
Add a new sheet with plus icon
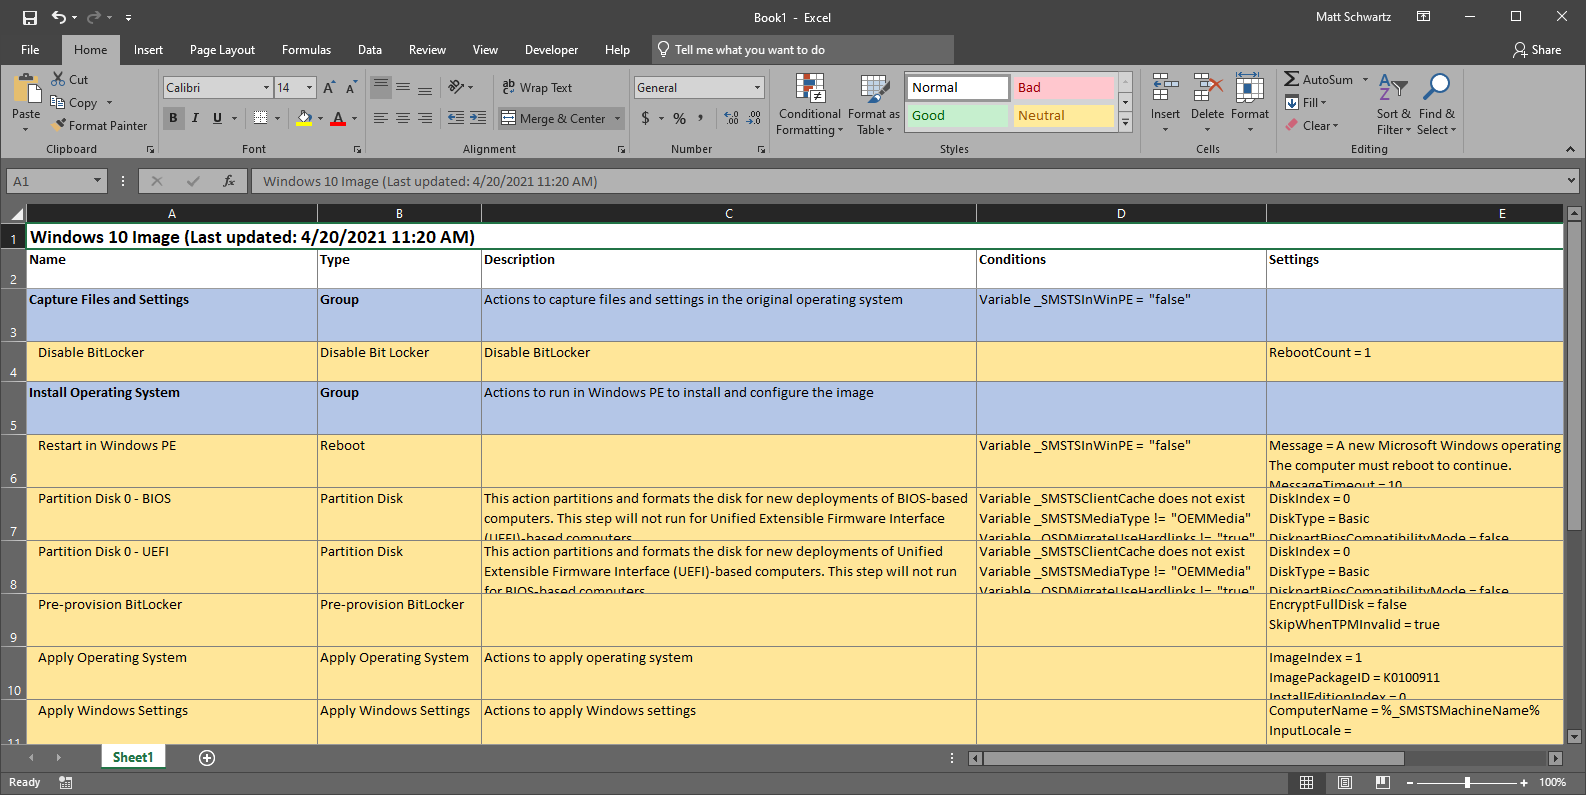point(207,758)
